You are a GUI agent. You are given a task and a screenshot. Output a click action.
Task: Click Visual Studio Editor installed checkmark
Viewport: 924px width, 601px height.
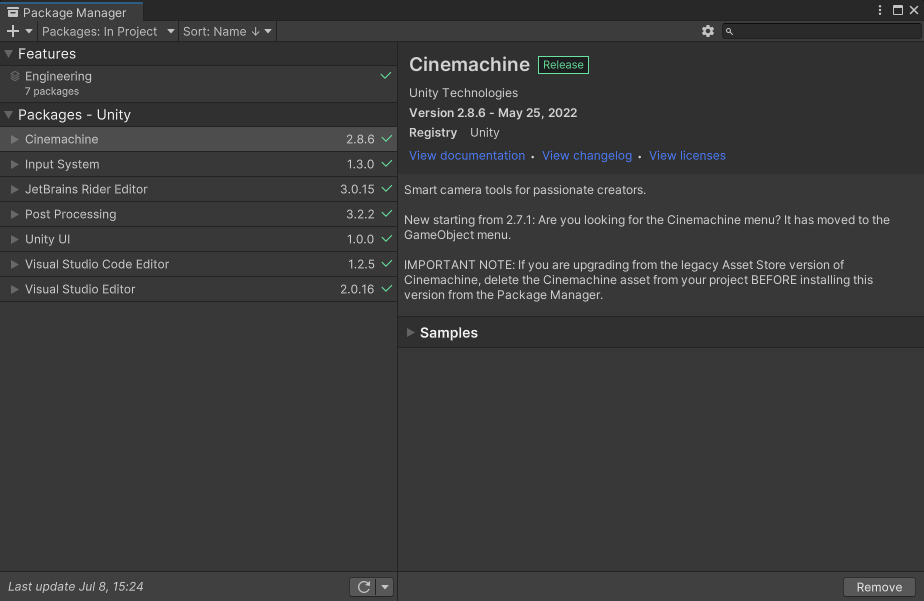coord(387,289)
